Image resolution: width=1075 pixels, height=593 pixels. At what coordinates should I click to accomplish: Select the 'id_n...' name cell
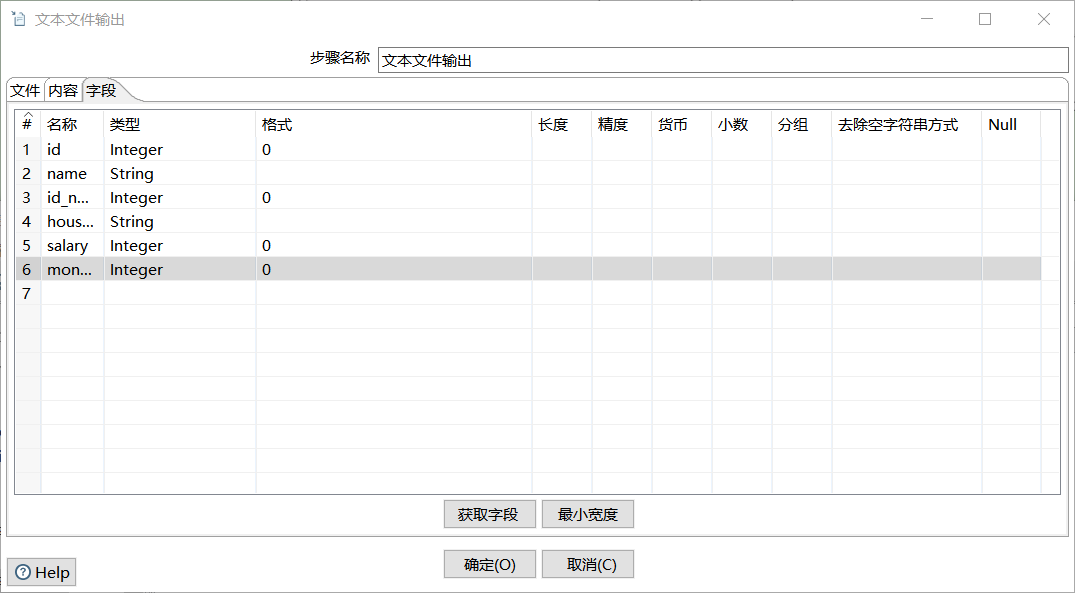pos(73,197)
